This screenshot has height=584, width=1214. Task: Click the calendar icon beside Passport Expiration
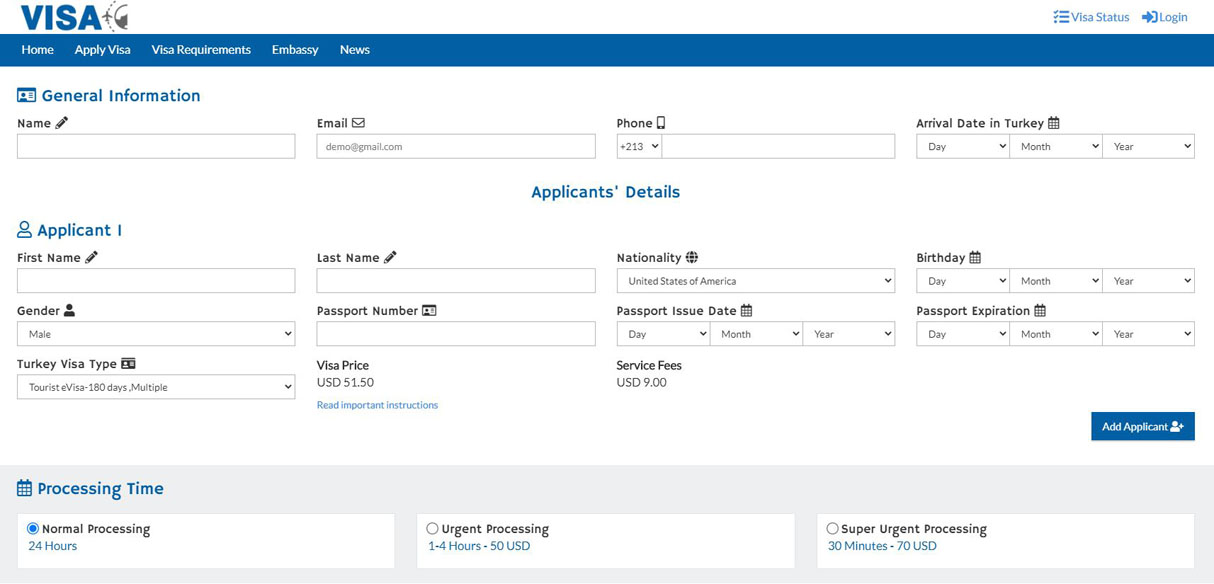[1040, 310]
